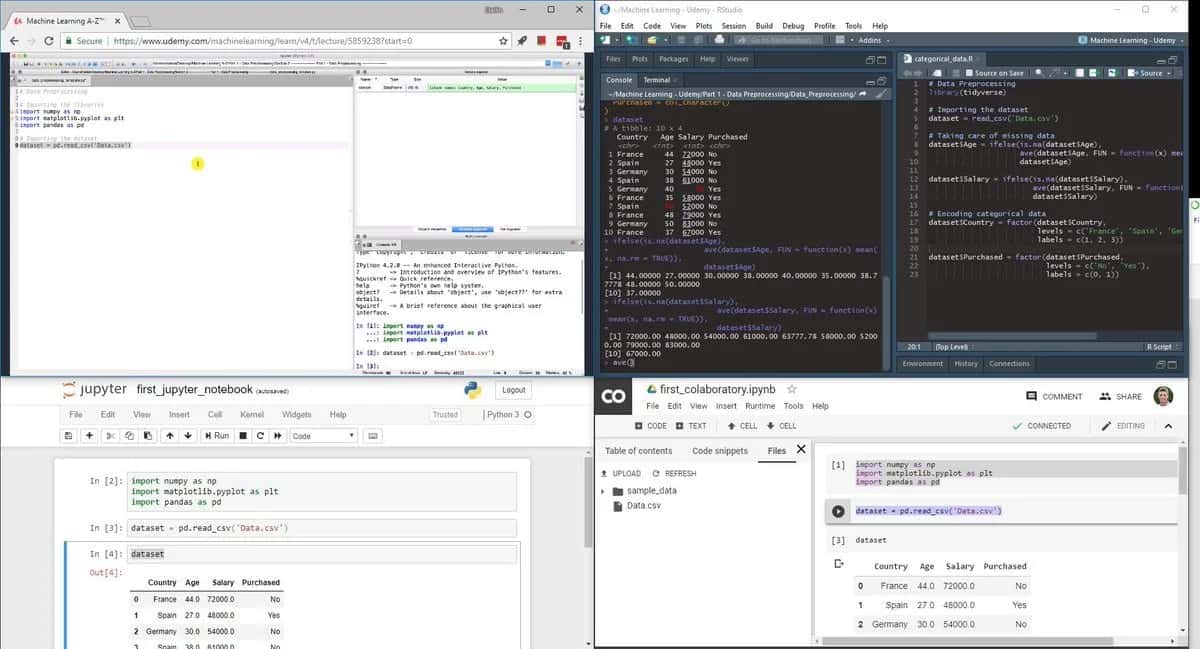This screenshot has width=1200, height=649.
Task: Open the Chrome three-dot menu
Action: click(x=580, y=41)
